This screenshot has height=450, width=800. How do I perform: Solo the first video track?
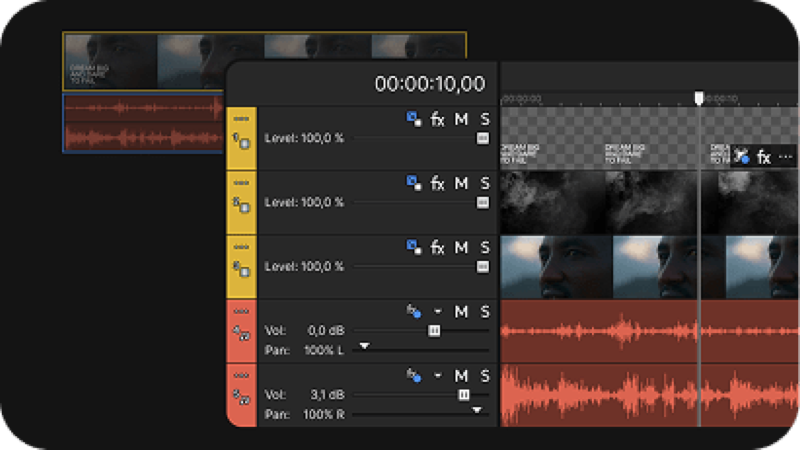pos(485,119)
